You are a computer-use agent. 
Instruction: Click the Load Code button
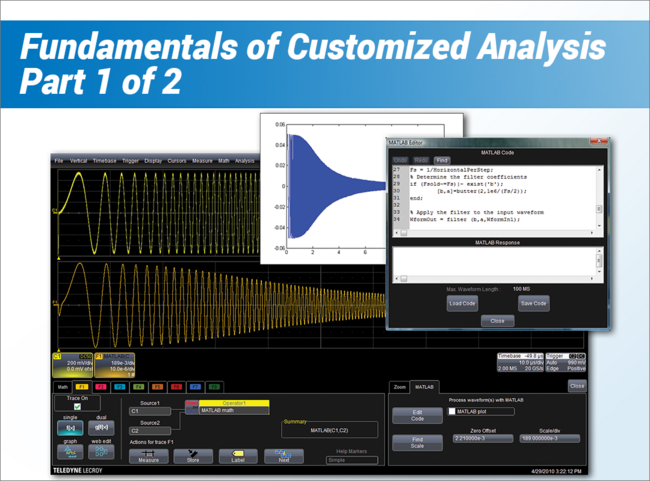462,303
